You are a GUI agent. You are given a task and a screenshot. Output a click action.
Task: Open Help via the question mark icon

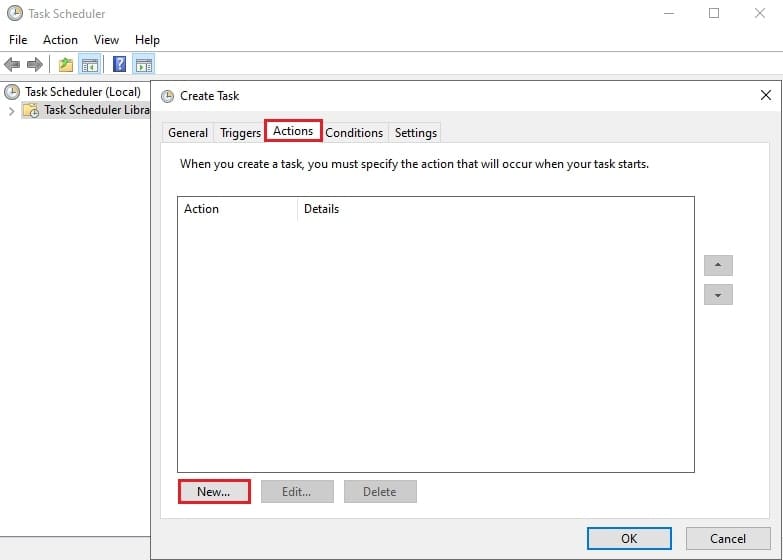pyautogui.click(x=119, y=65)
